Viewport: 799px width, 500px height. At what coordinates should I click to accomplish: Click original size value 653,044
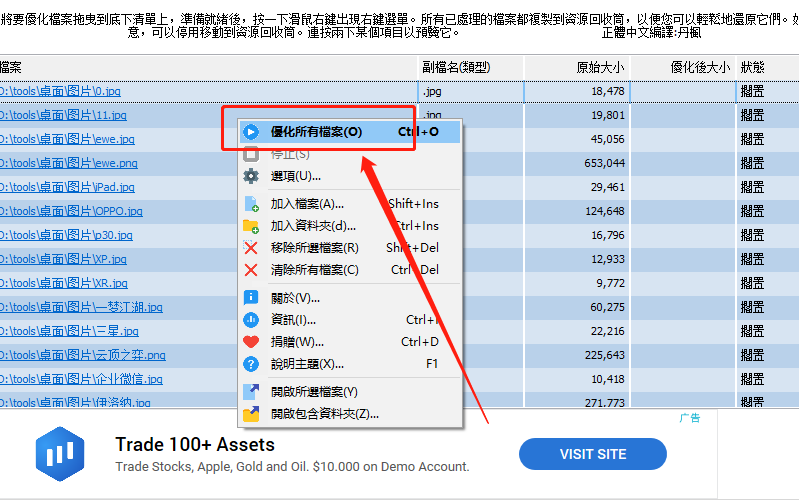coord(604,163)
